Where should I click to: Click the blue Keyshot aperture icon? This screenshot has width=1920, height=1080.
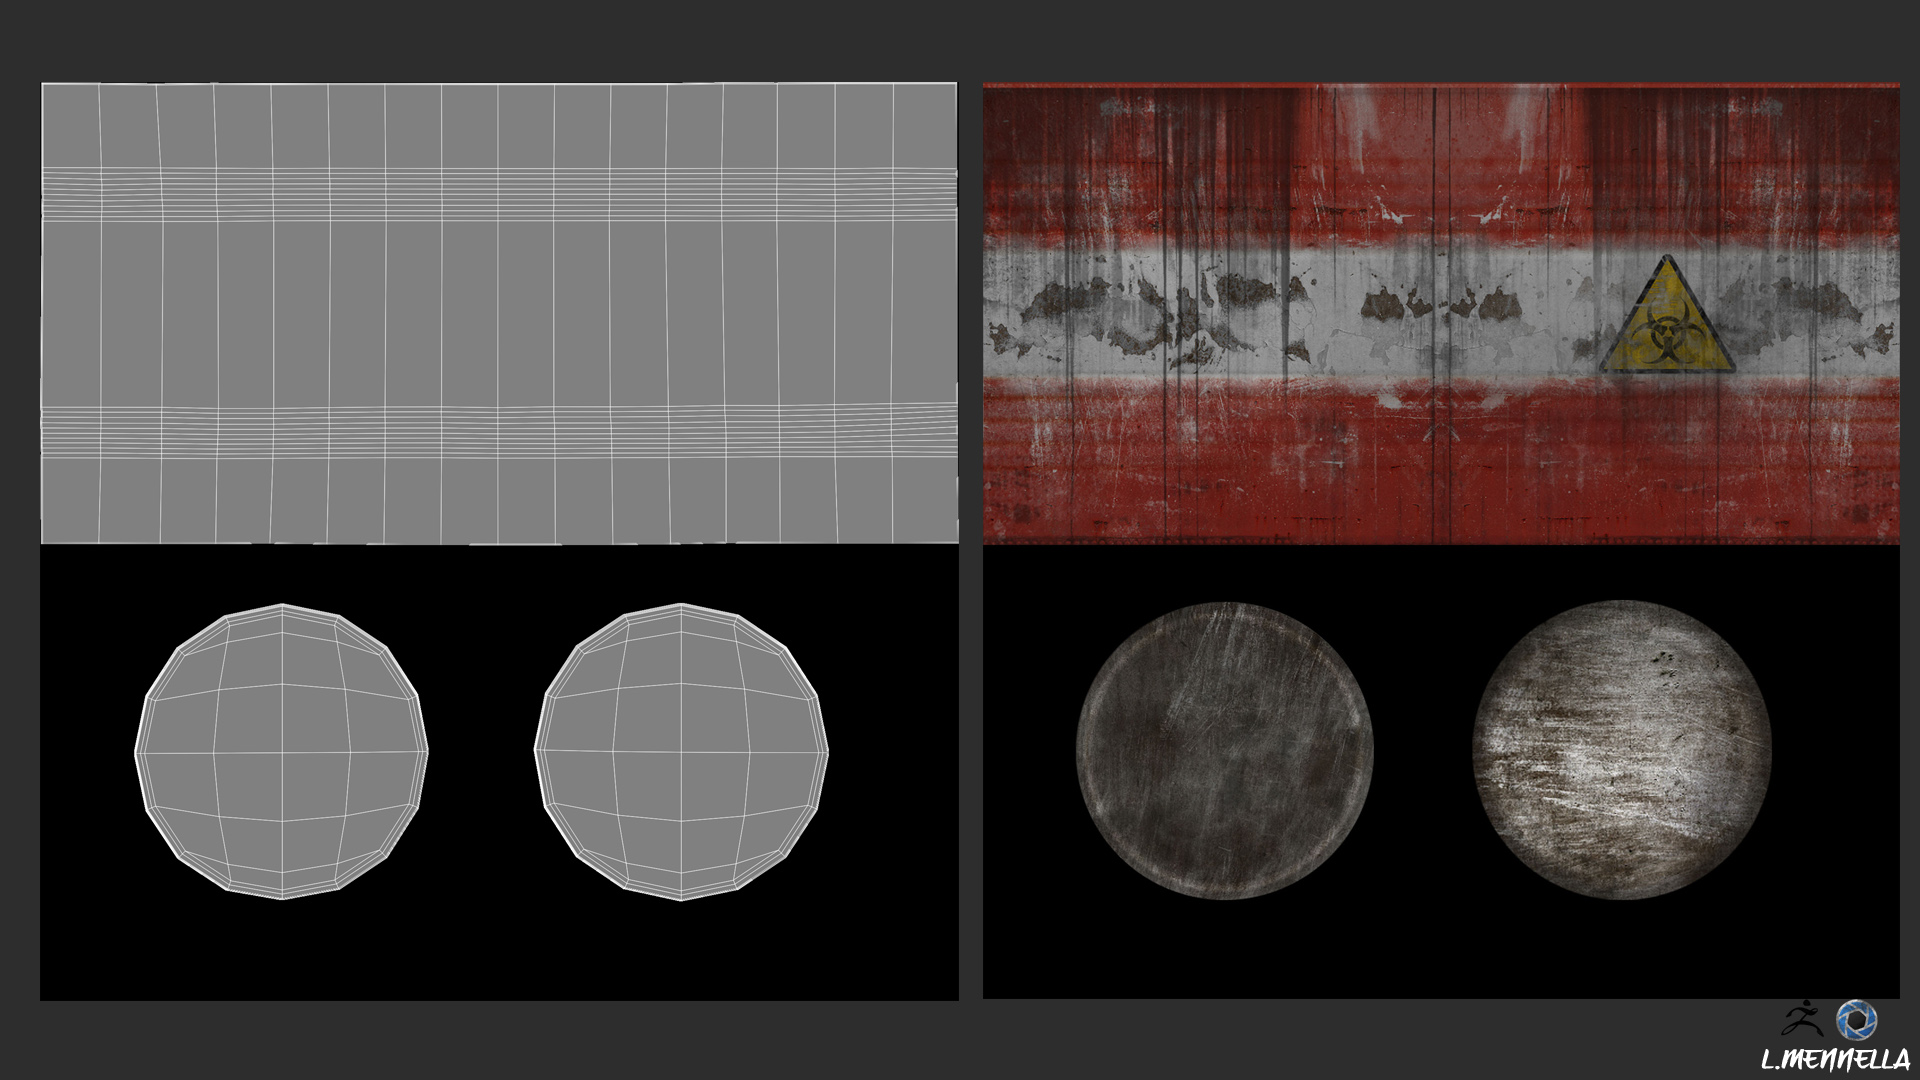[x=1856, y=1020]
